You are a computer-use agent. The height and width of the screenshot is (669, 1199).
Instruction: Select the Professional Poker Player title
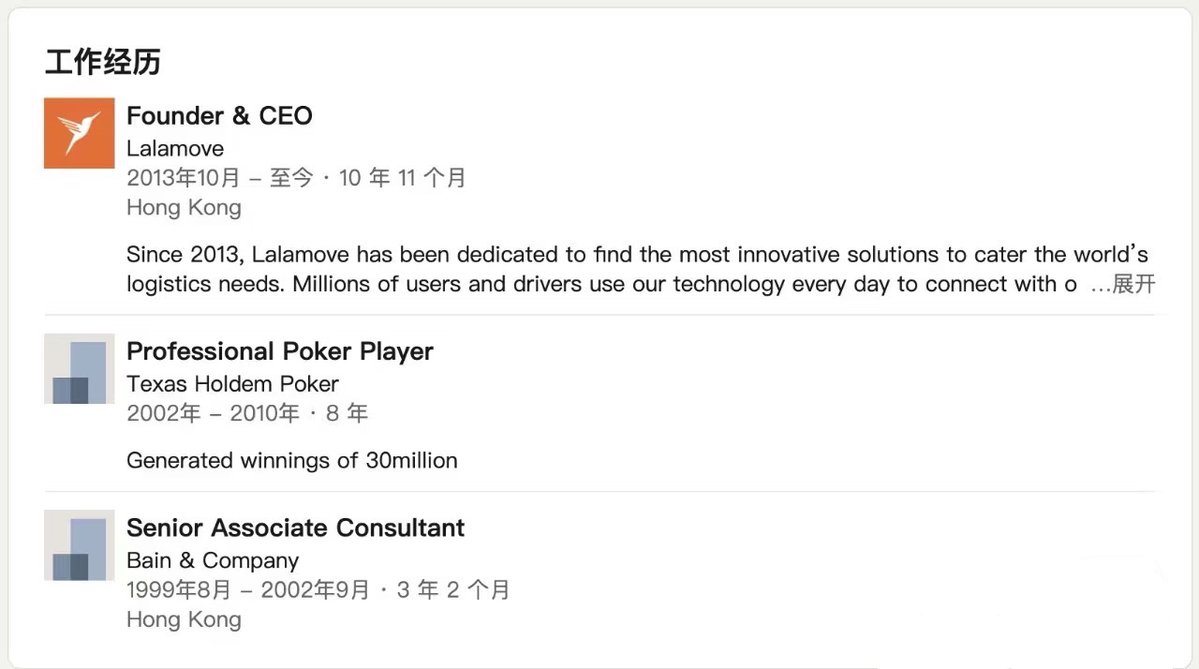click(x=280, y=351)
